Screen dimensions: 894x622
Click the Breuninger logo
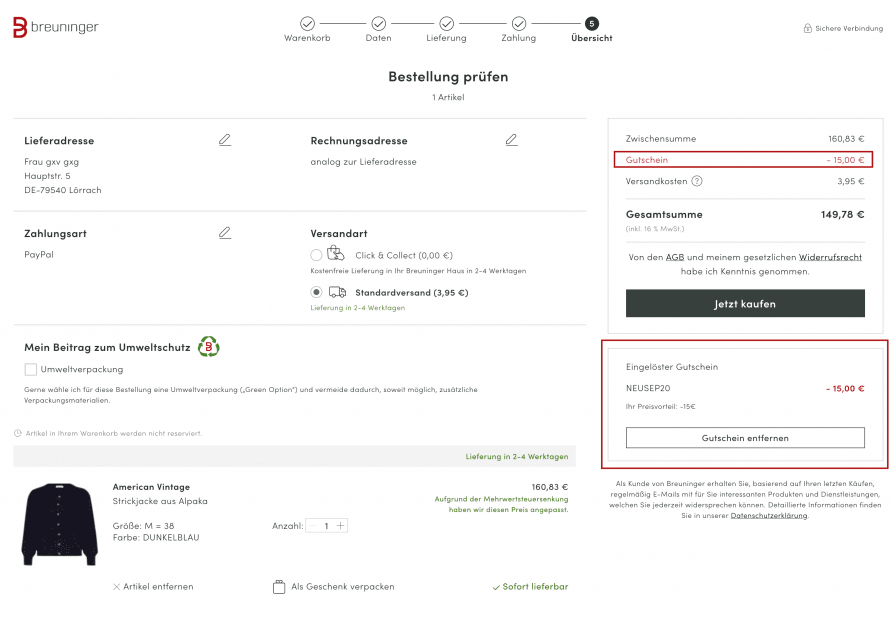tap(55, 27)
